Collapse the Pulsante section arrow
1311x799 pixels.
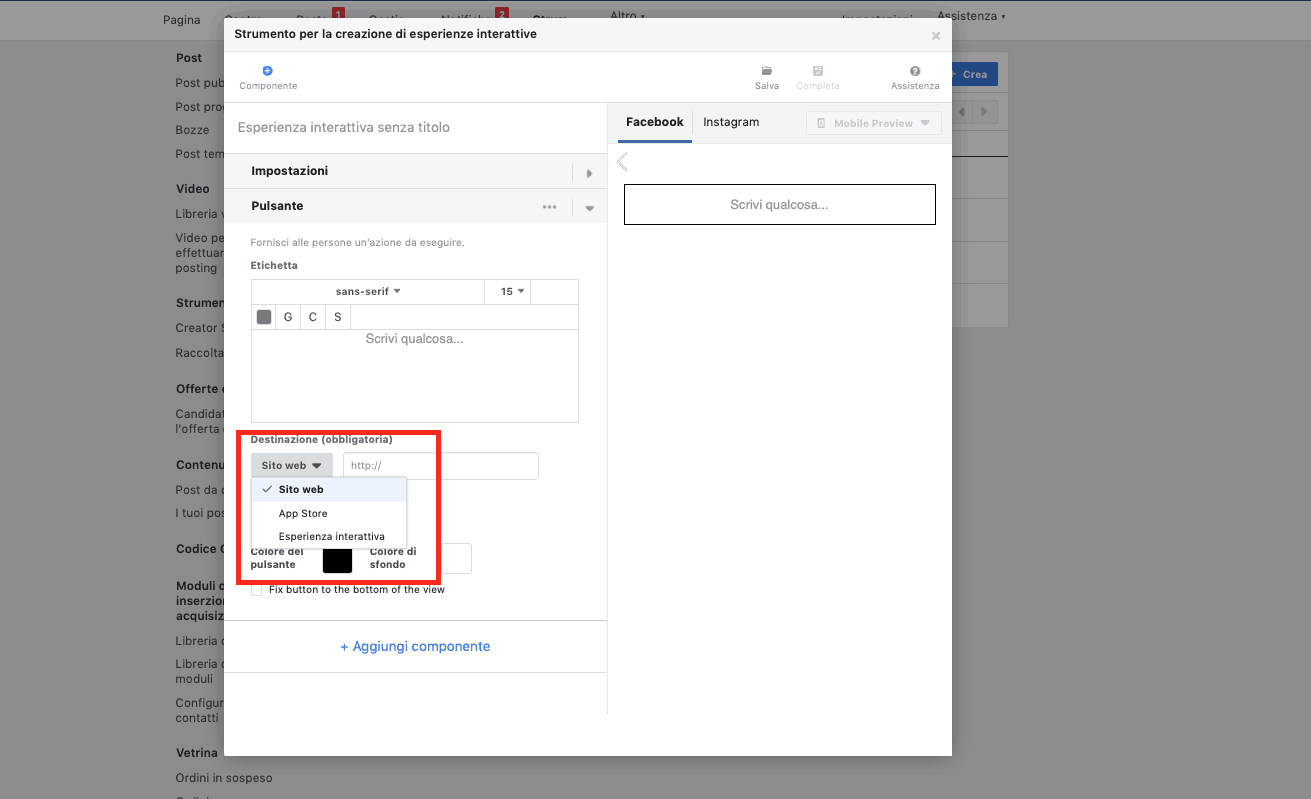click(x=590, y=208)
